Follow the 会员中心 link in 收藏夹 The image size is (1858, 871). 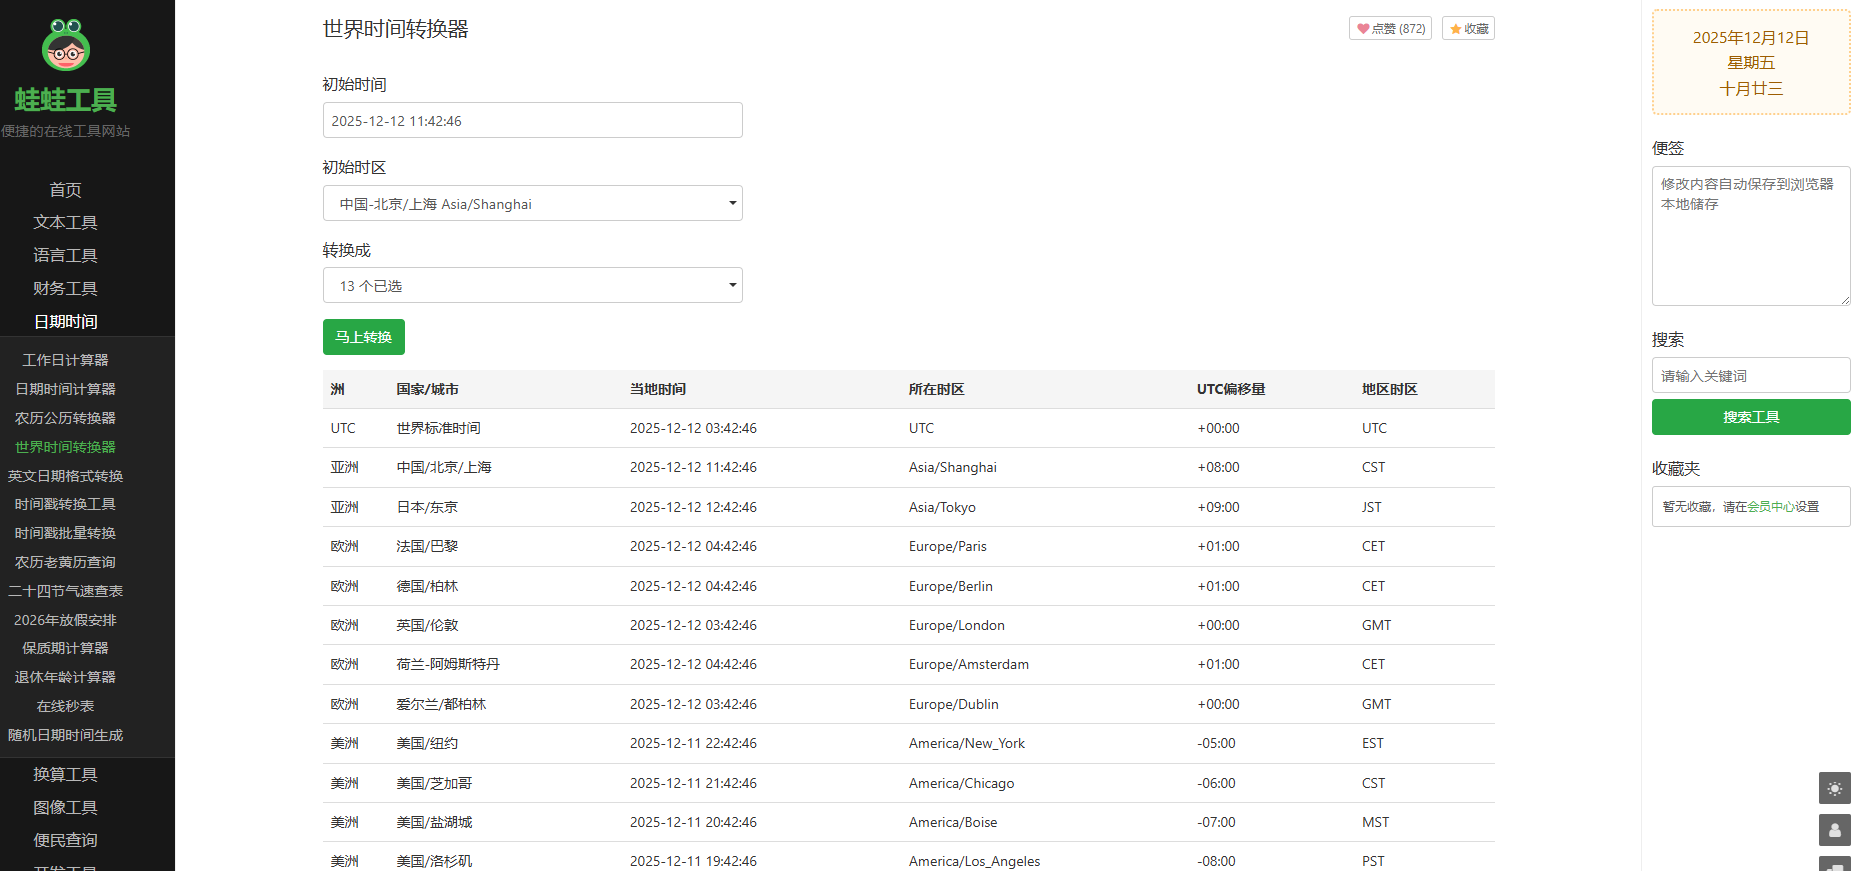pyautogui.click(x=1771, y=507)
